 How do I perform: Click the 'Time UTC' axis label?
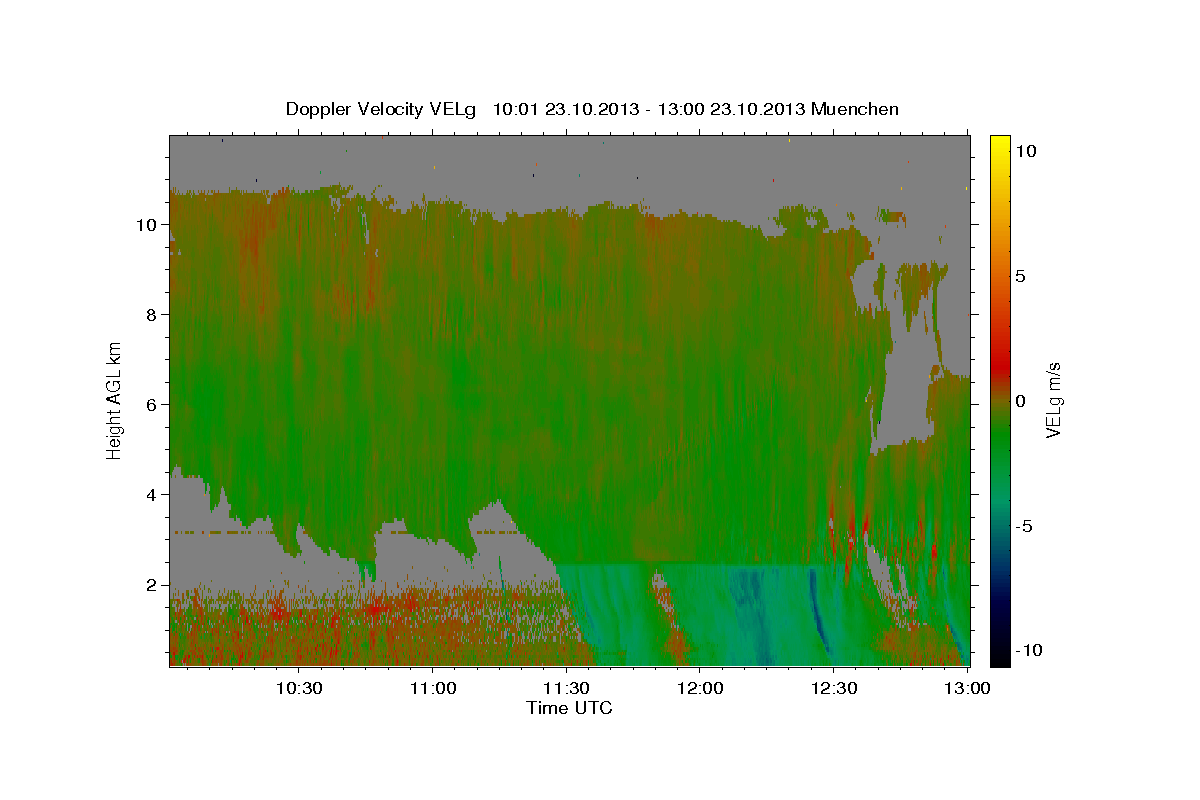tap(569, 708)
